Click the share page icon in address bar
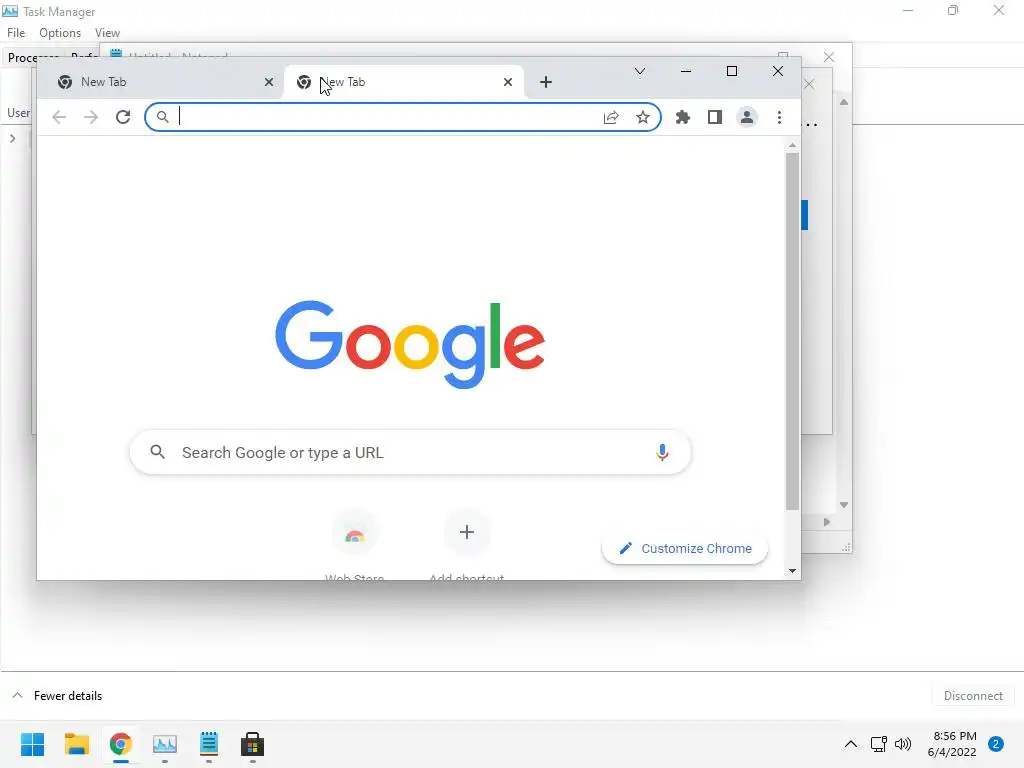The image size is (1024, 768). click(x=611, y=118)
